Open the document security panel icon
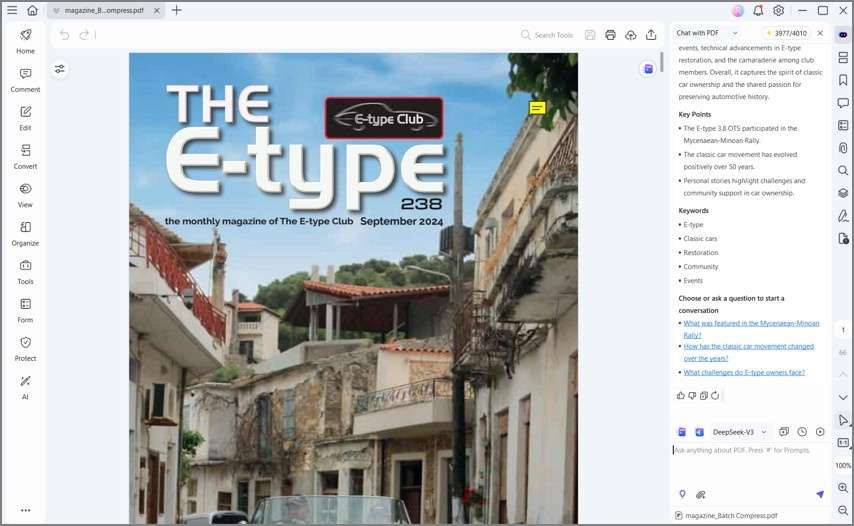The height and width of the screenshot is (526, 854). (843, 238)
